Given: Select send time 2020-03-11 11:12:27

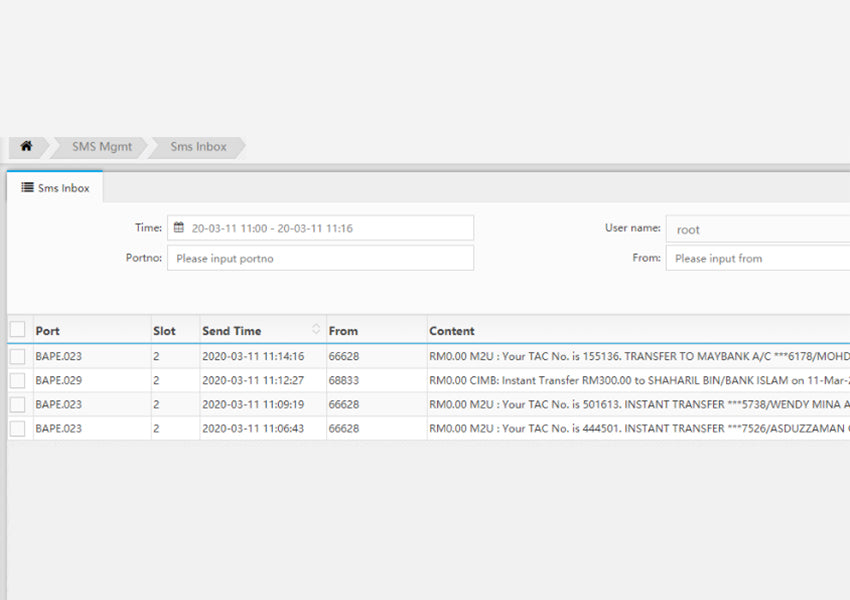Looking at the screenshot, I should point(253,380).
